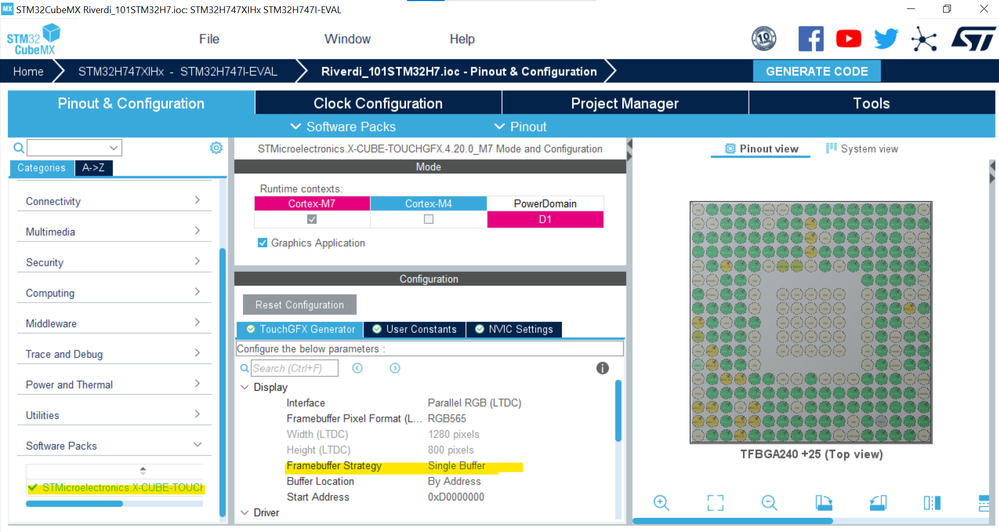The image size is (999, 532).
Task: Open the Window menu
Action: pyautogui.click(x=347, y=39)
